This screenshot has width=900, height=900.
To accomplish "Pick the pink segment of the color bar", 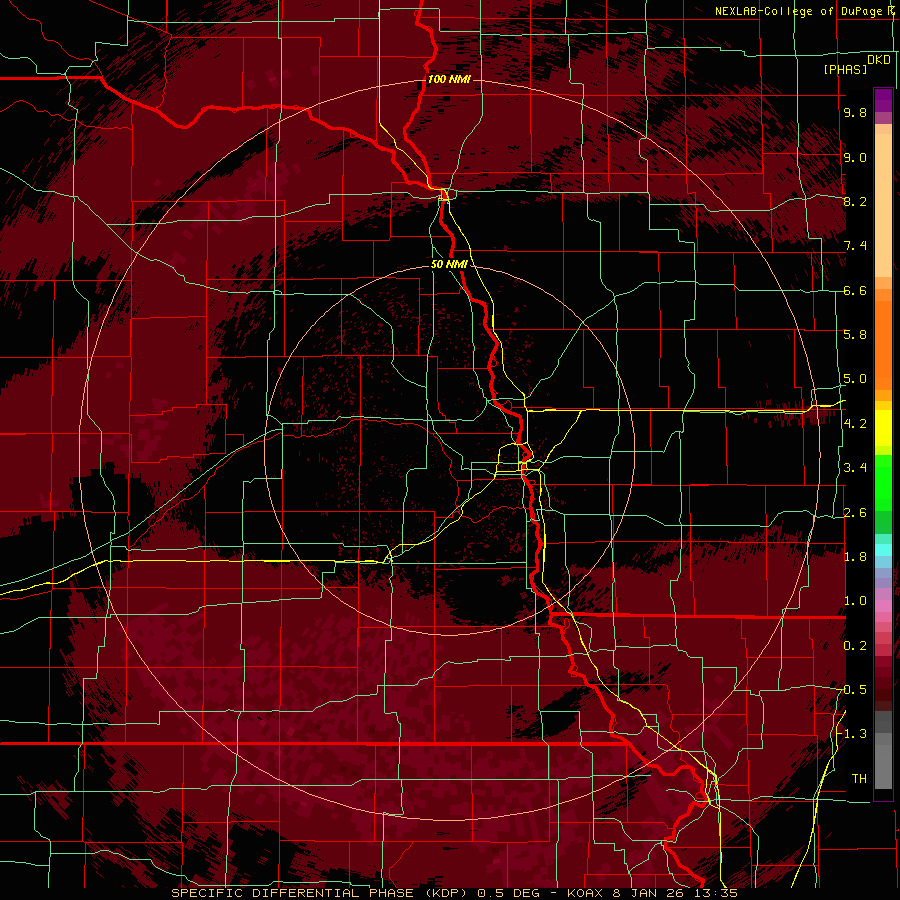I will point(883,606).
